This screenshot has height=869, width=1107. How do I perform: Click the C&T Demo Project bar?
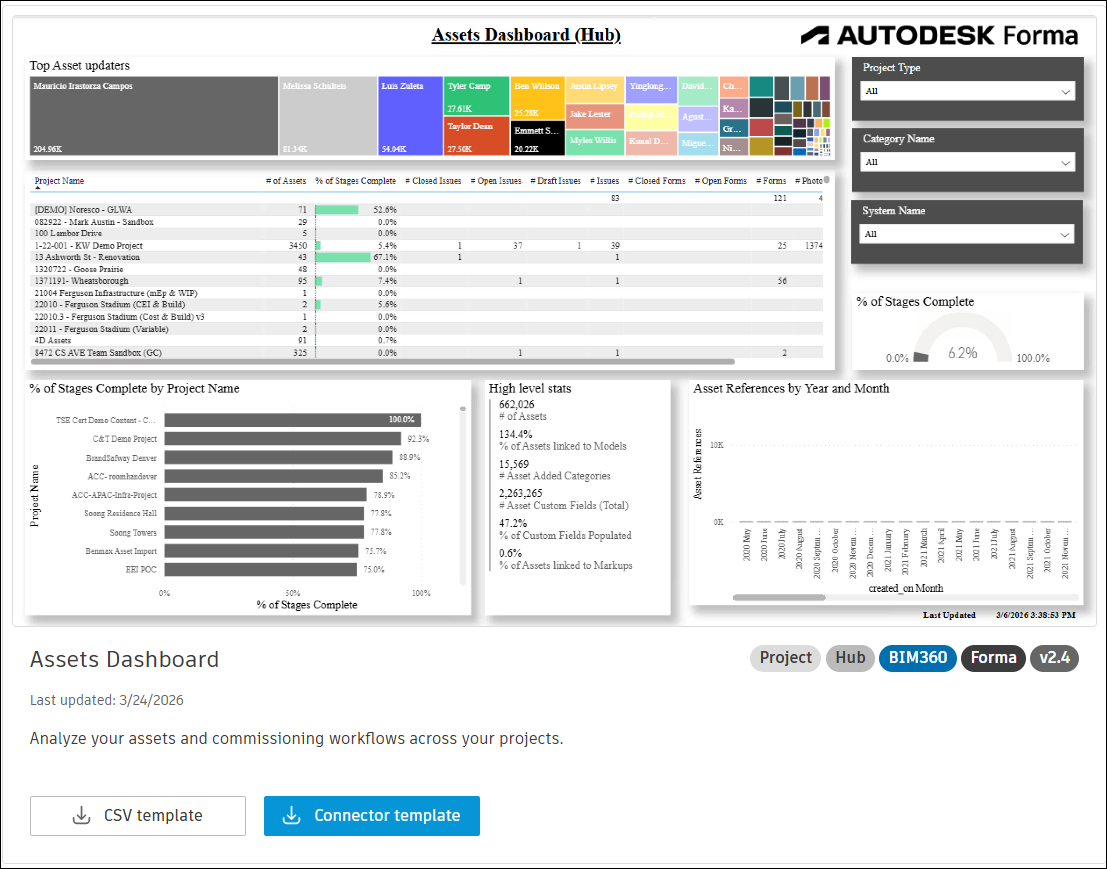[x=283, y=439]
